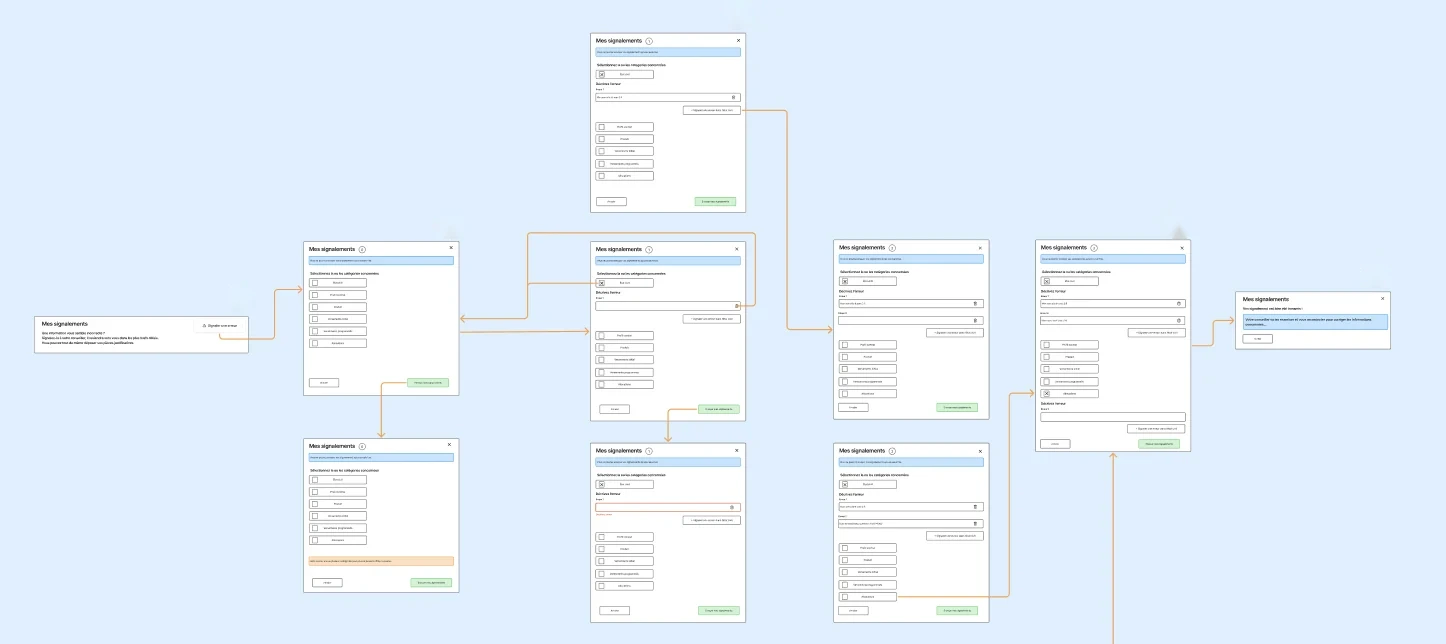Close the final confirmation card
Screen dimensions: 1446x644
coord(1383,298)
